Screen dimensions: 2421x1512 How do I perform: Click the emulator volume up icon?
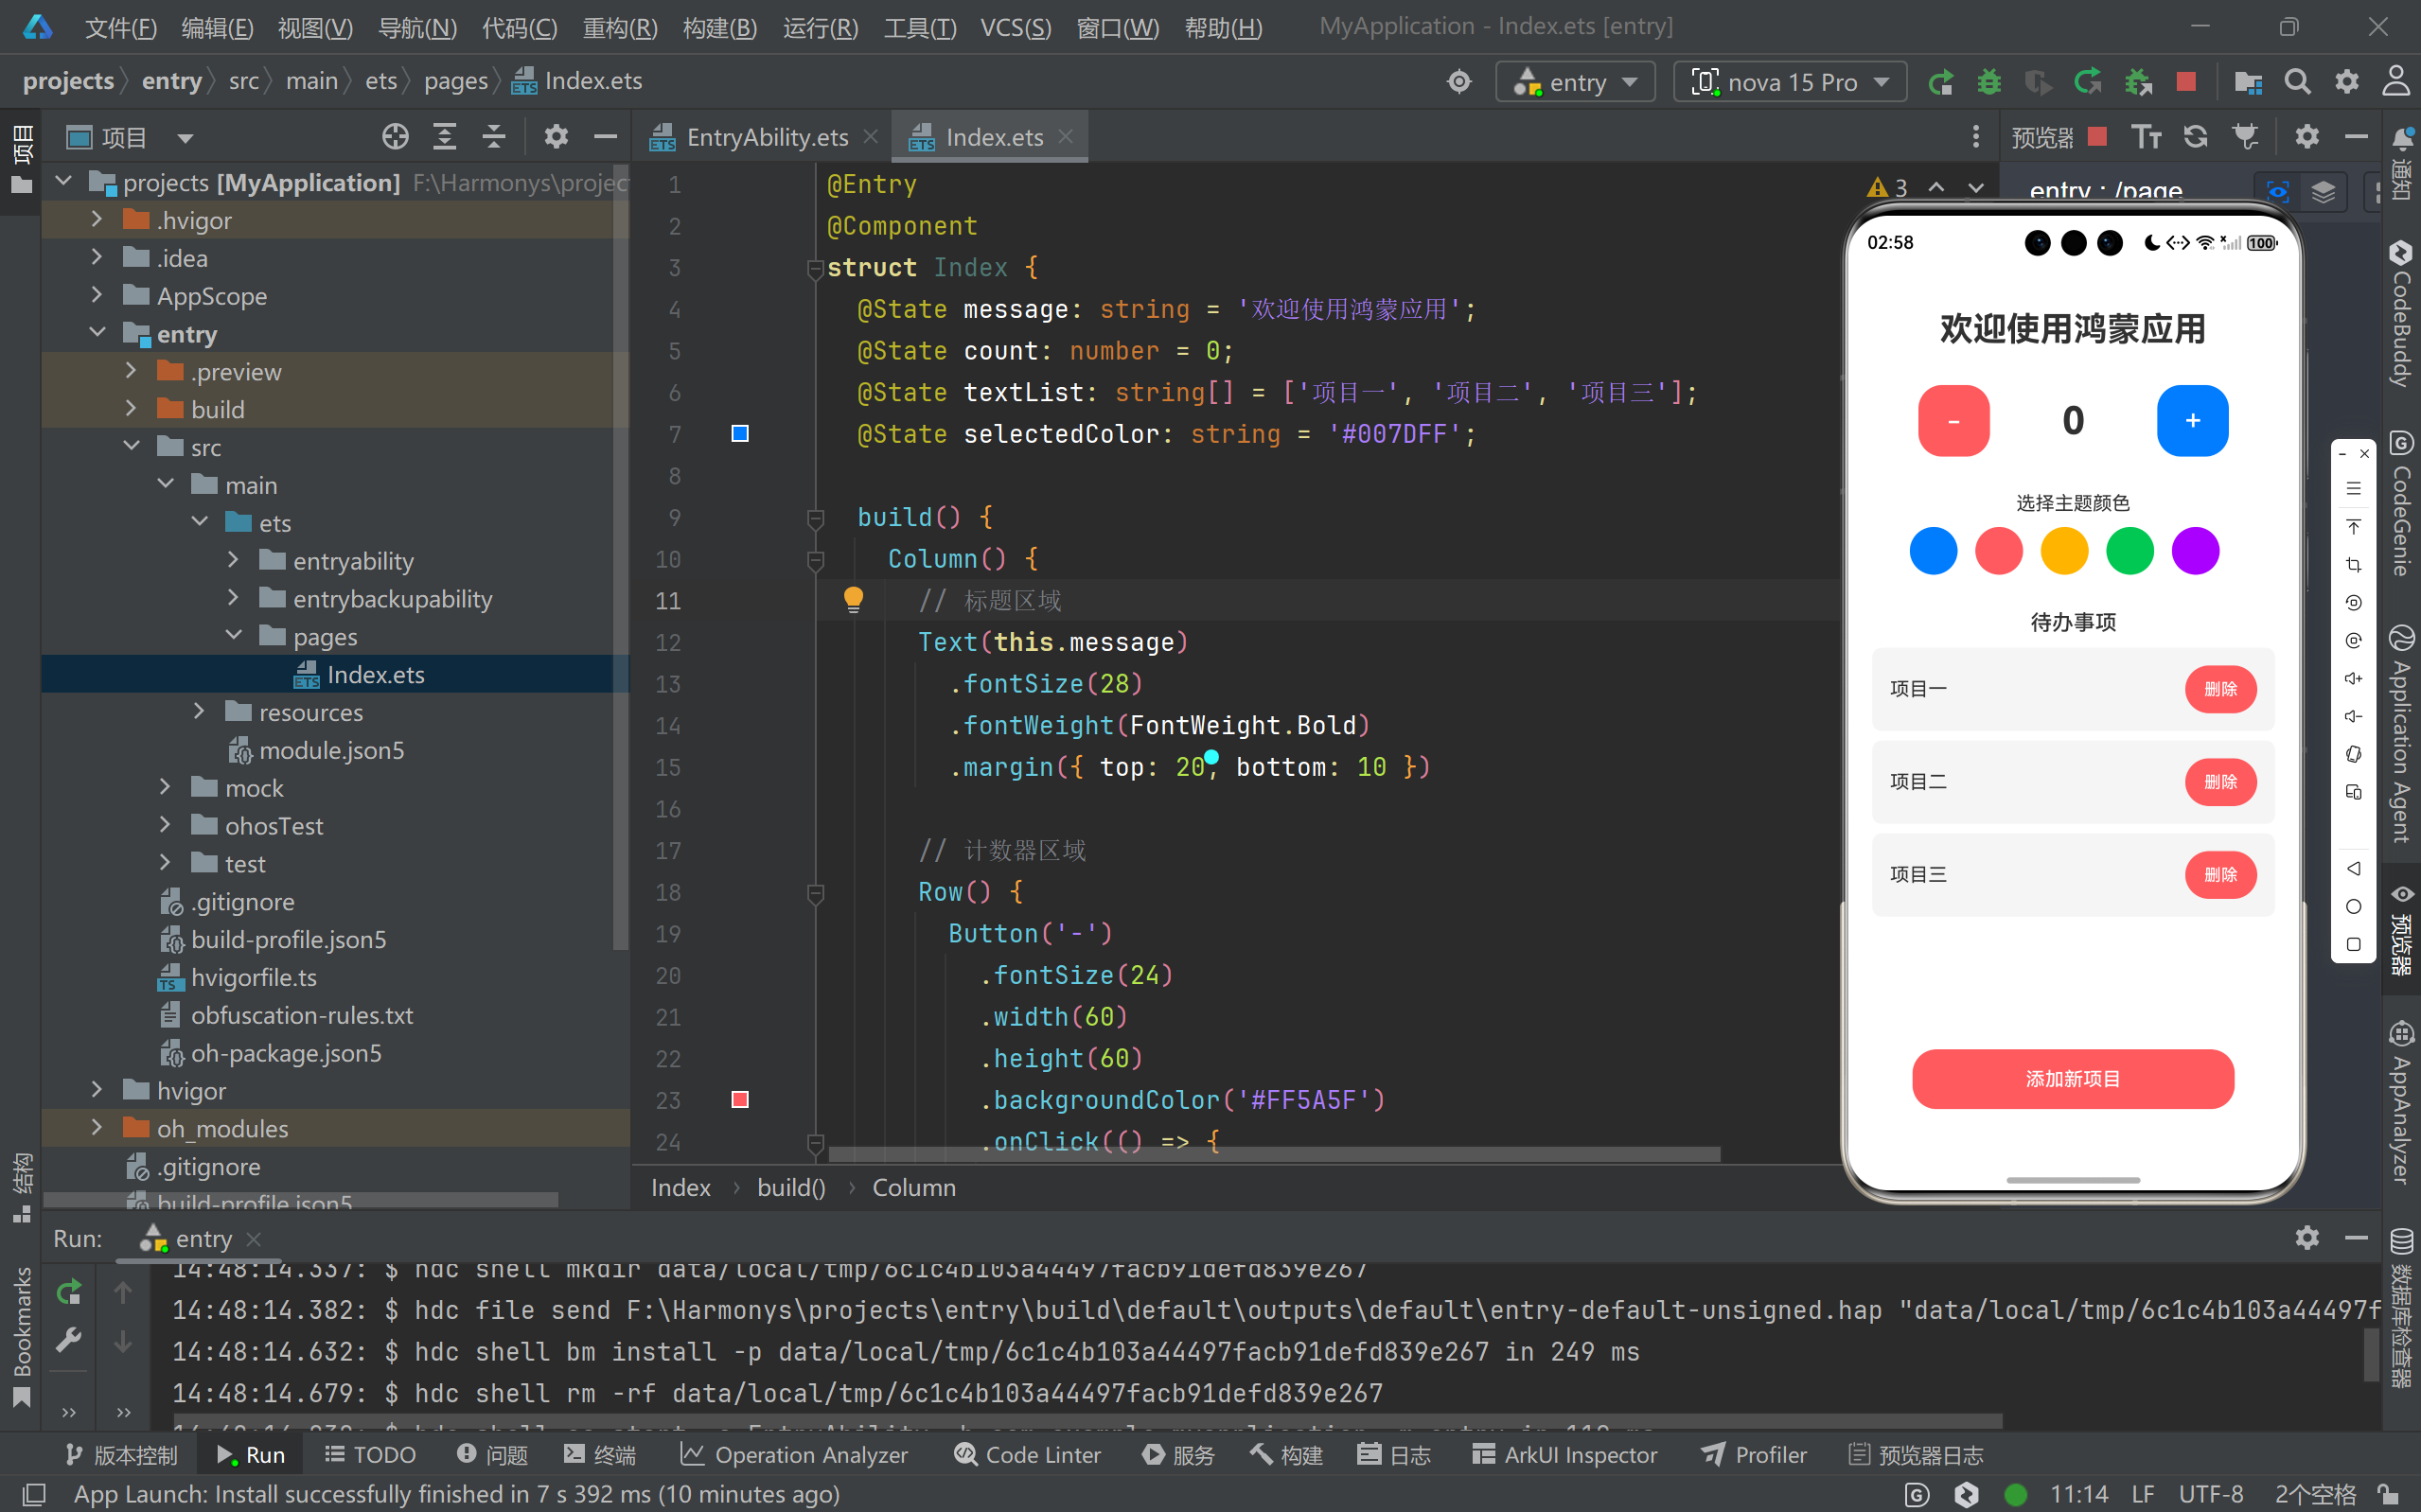coord(2353,678)
